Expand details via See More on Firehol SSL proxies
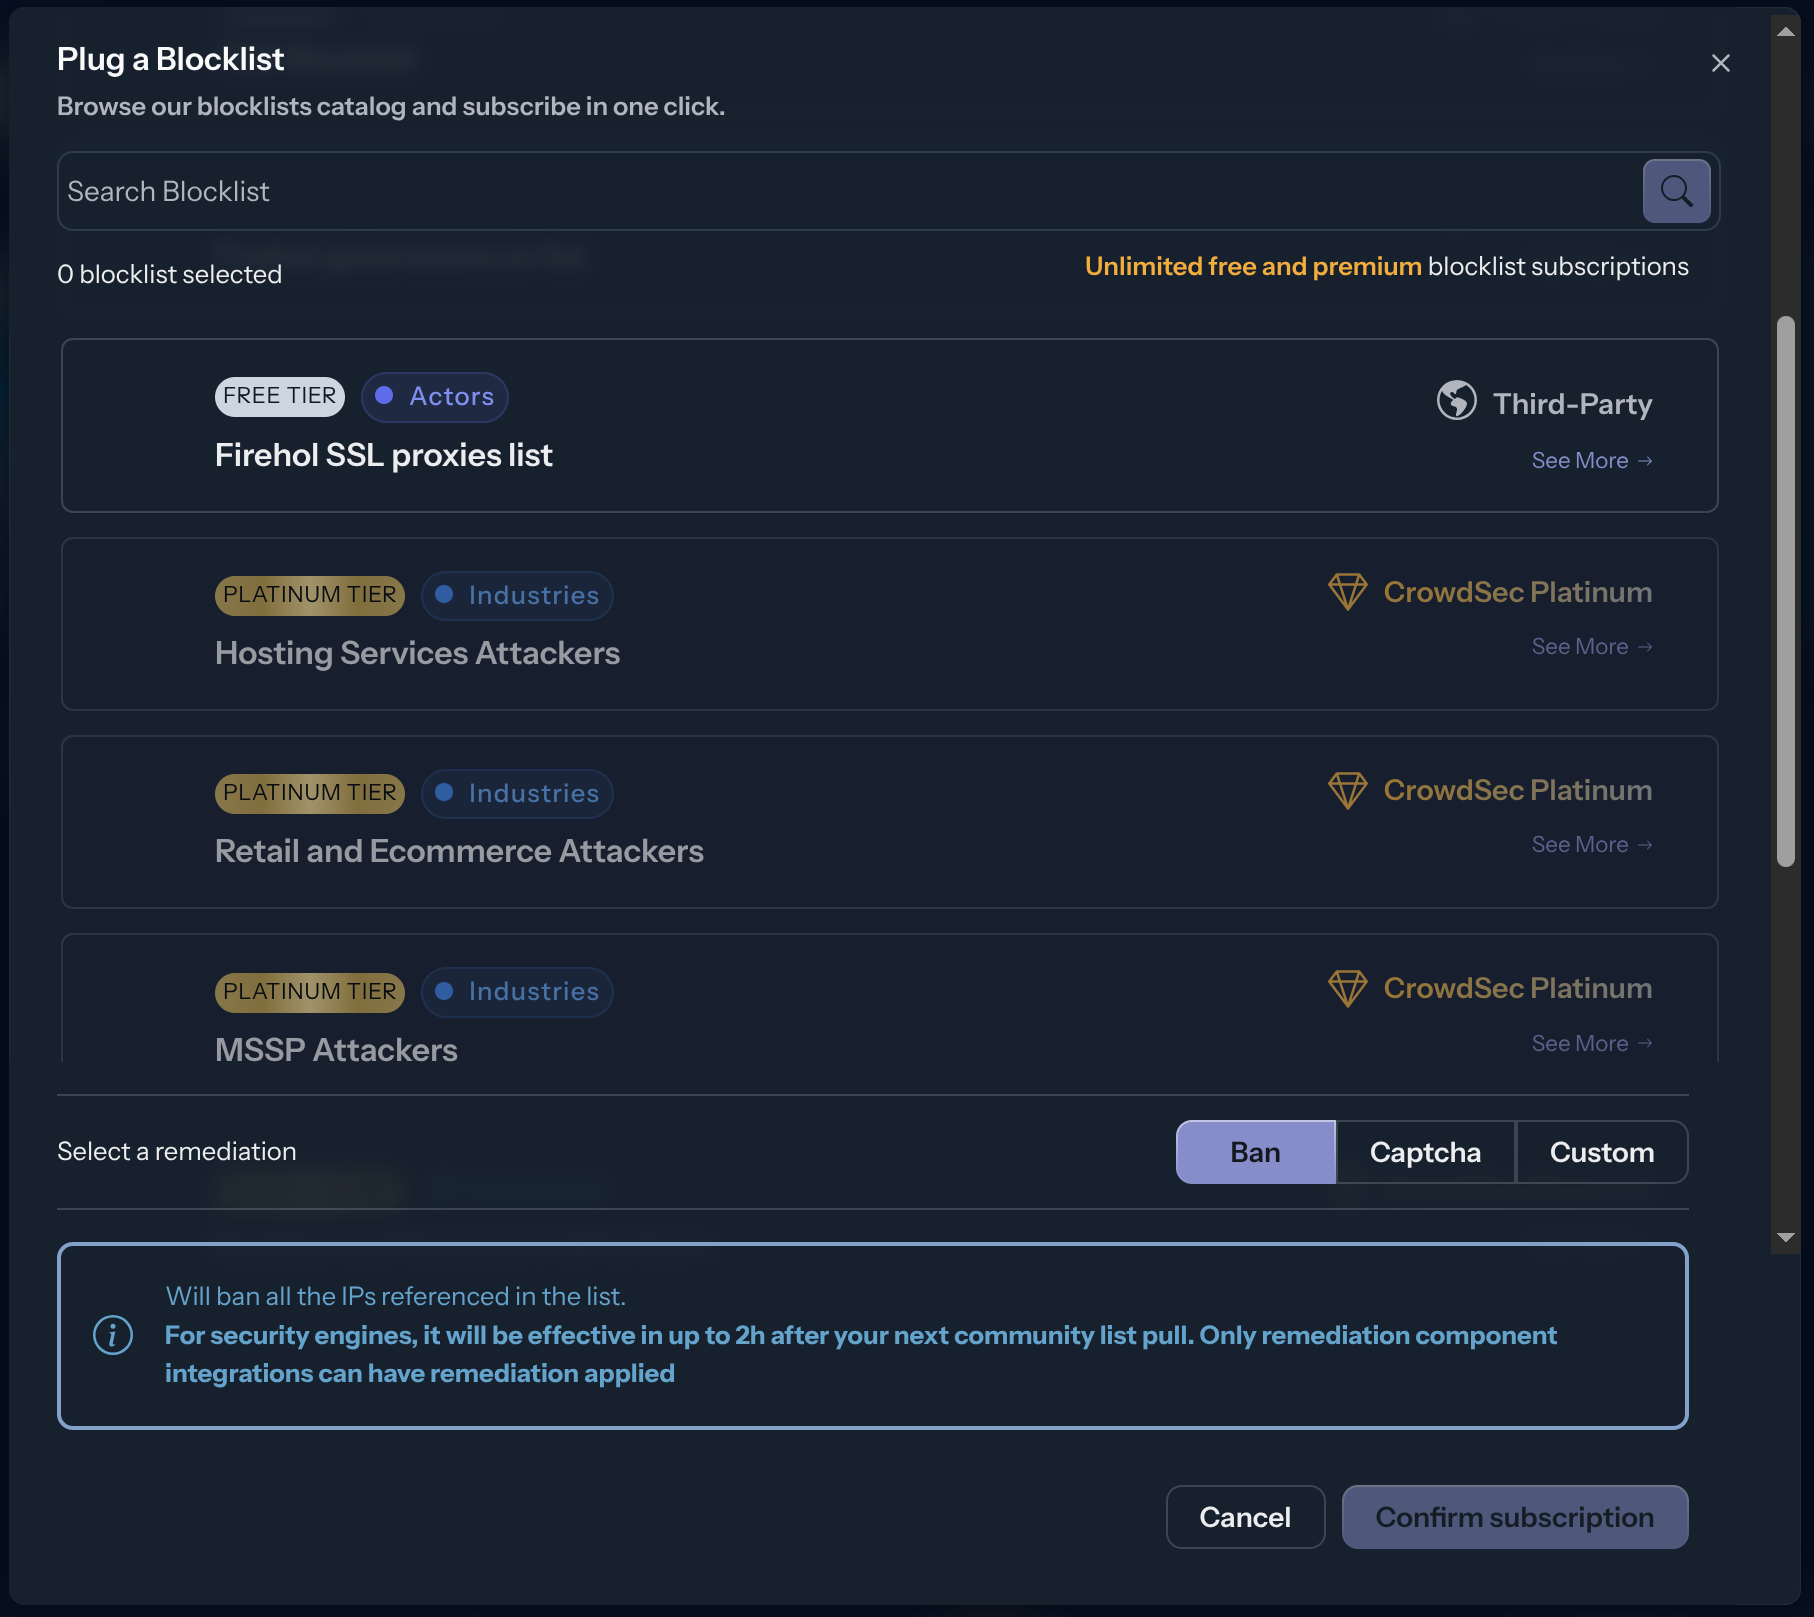The width and height of the screenshot is (1814, 1617). (x=1592, y=460)
